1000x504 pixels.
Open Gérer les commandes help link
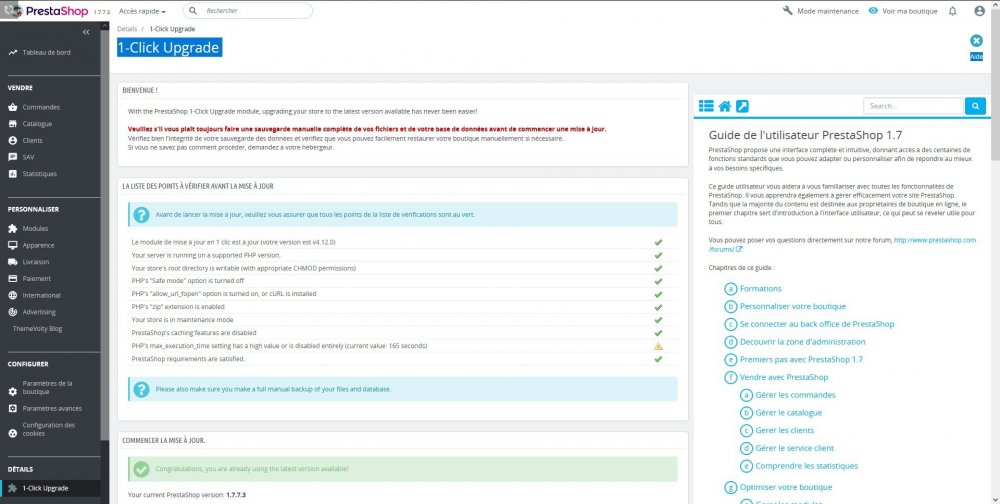pos(795,395)
